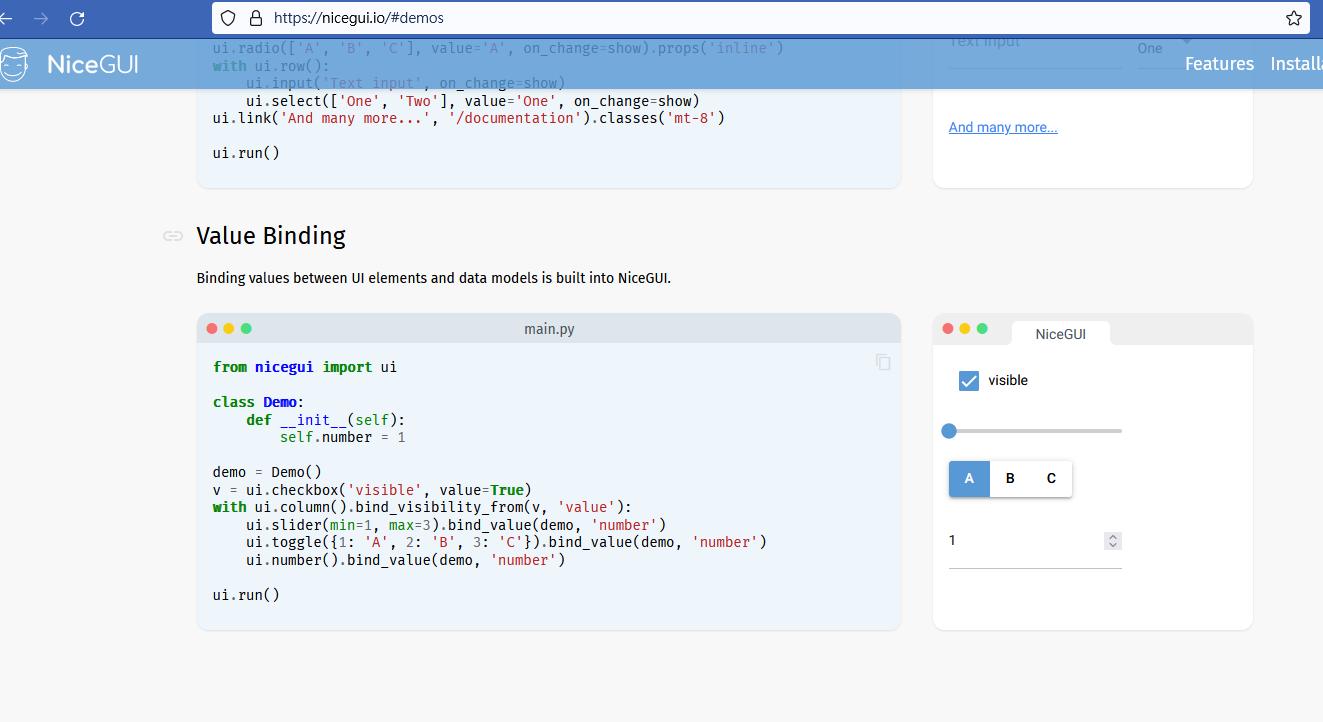The width and height of the screenshot is (1323, 722).
Task: Open the Features menu item
Action: coord(1219,64)
